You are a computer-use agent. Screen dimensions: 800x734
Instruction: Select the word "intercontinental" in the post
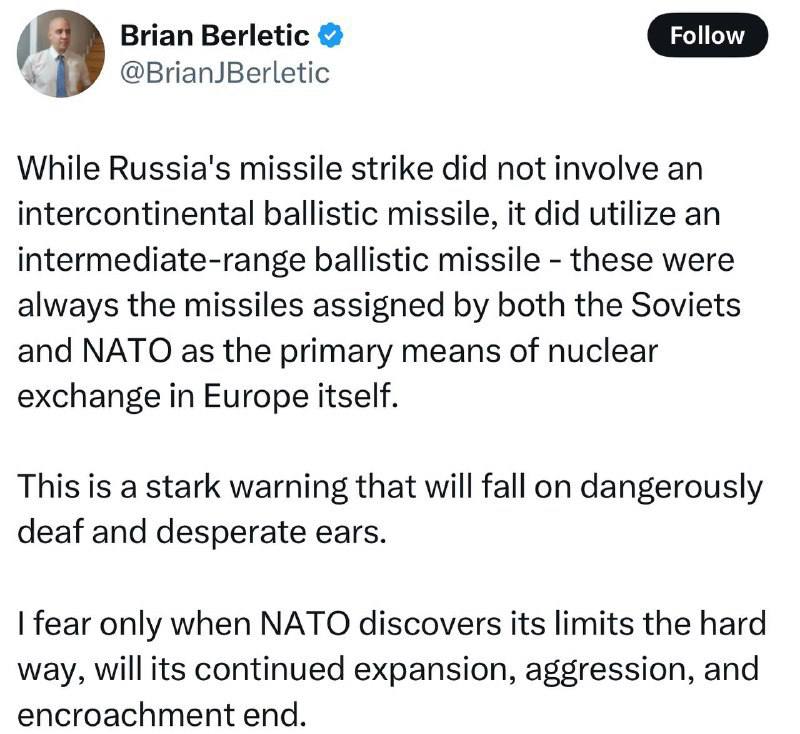(136, 213)
